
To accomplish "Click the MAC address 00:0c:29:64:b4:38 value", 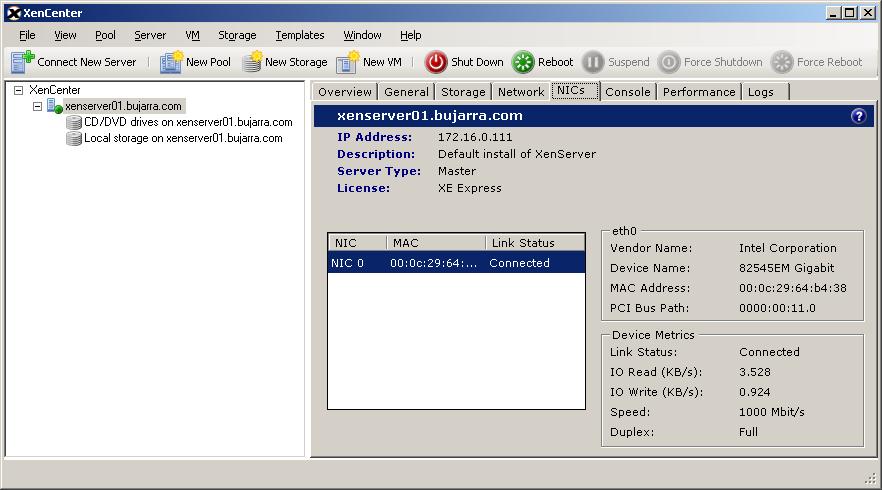I will tap(793, 288).
